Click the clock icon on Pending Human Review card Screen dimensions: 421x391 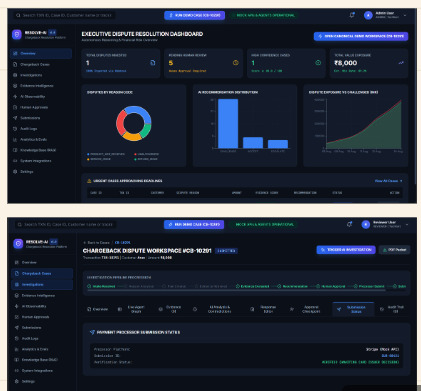point(235,63)
